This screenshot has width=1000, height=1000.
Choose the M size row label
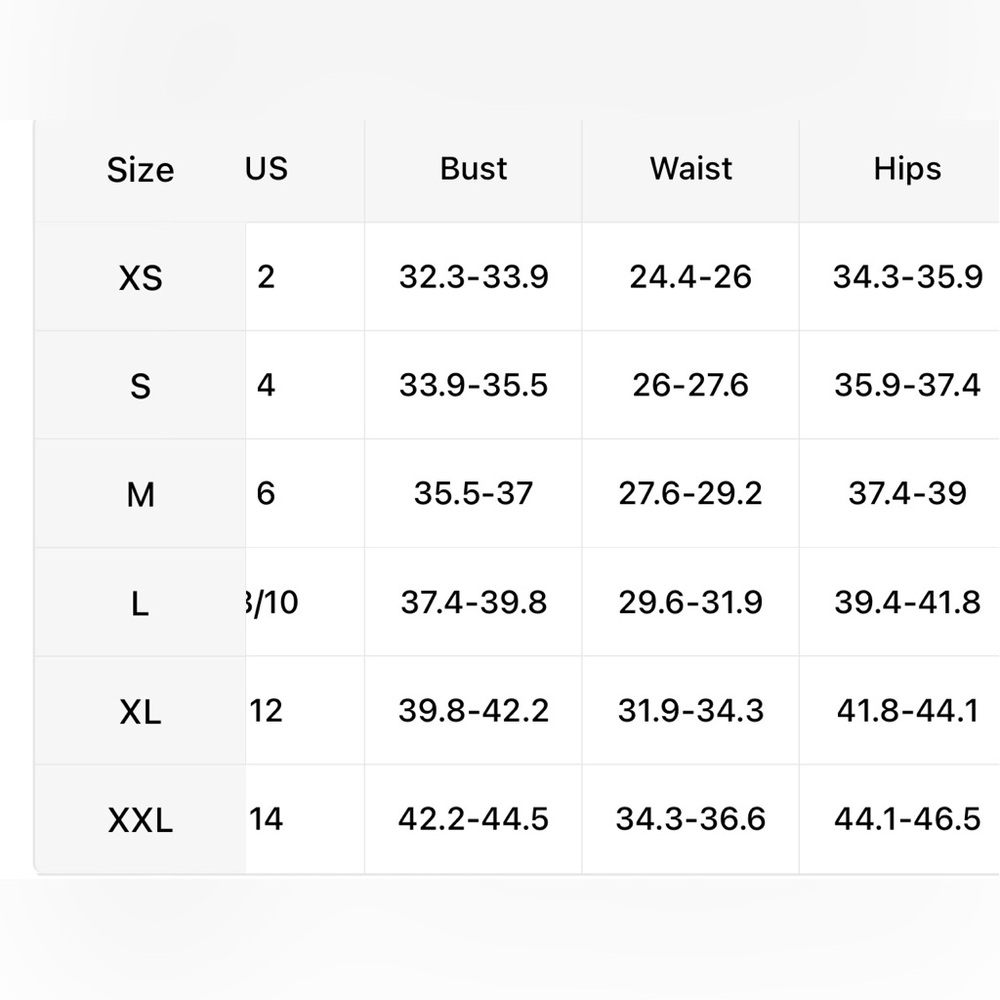point(140,495)
